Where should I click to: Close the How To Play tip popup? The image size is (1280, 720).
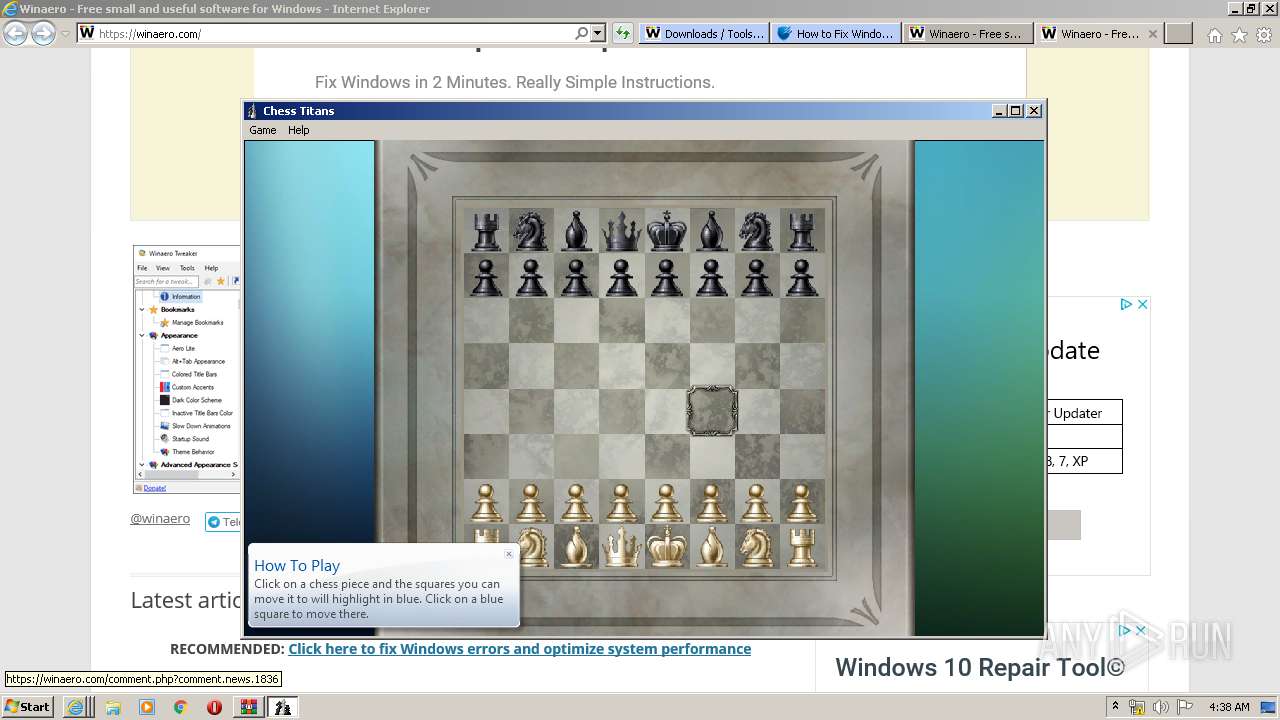click(509, 553)
